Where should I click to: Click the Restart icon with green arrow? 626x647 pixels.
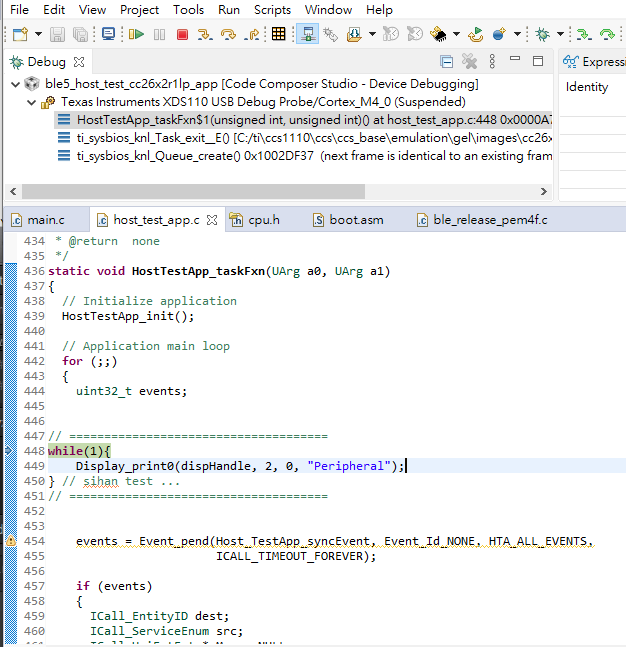click(475, 34)
